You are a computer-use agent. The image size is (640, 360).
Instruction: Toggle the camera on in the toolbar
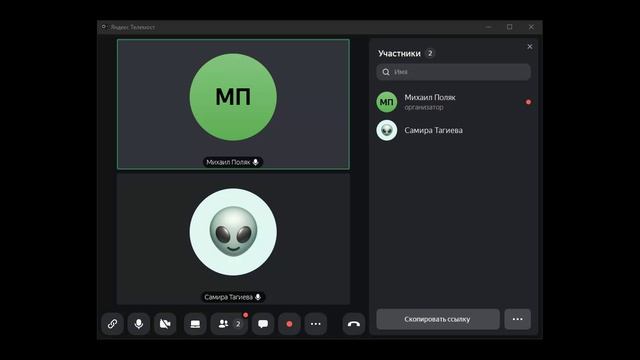[165, 324]
